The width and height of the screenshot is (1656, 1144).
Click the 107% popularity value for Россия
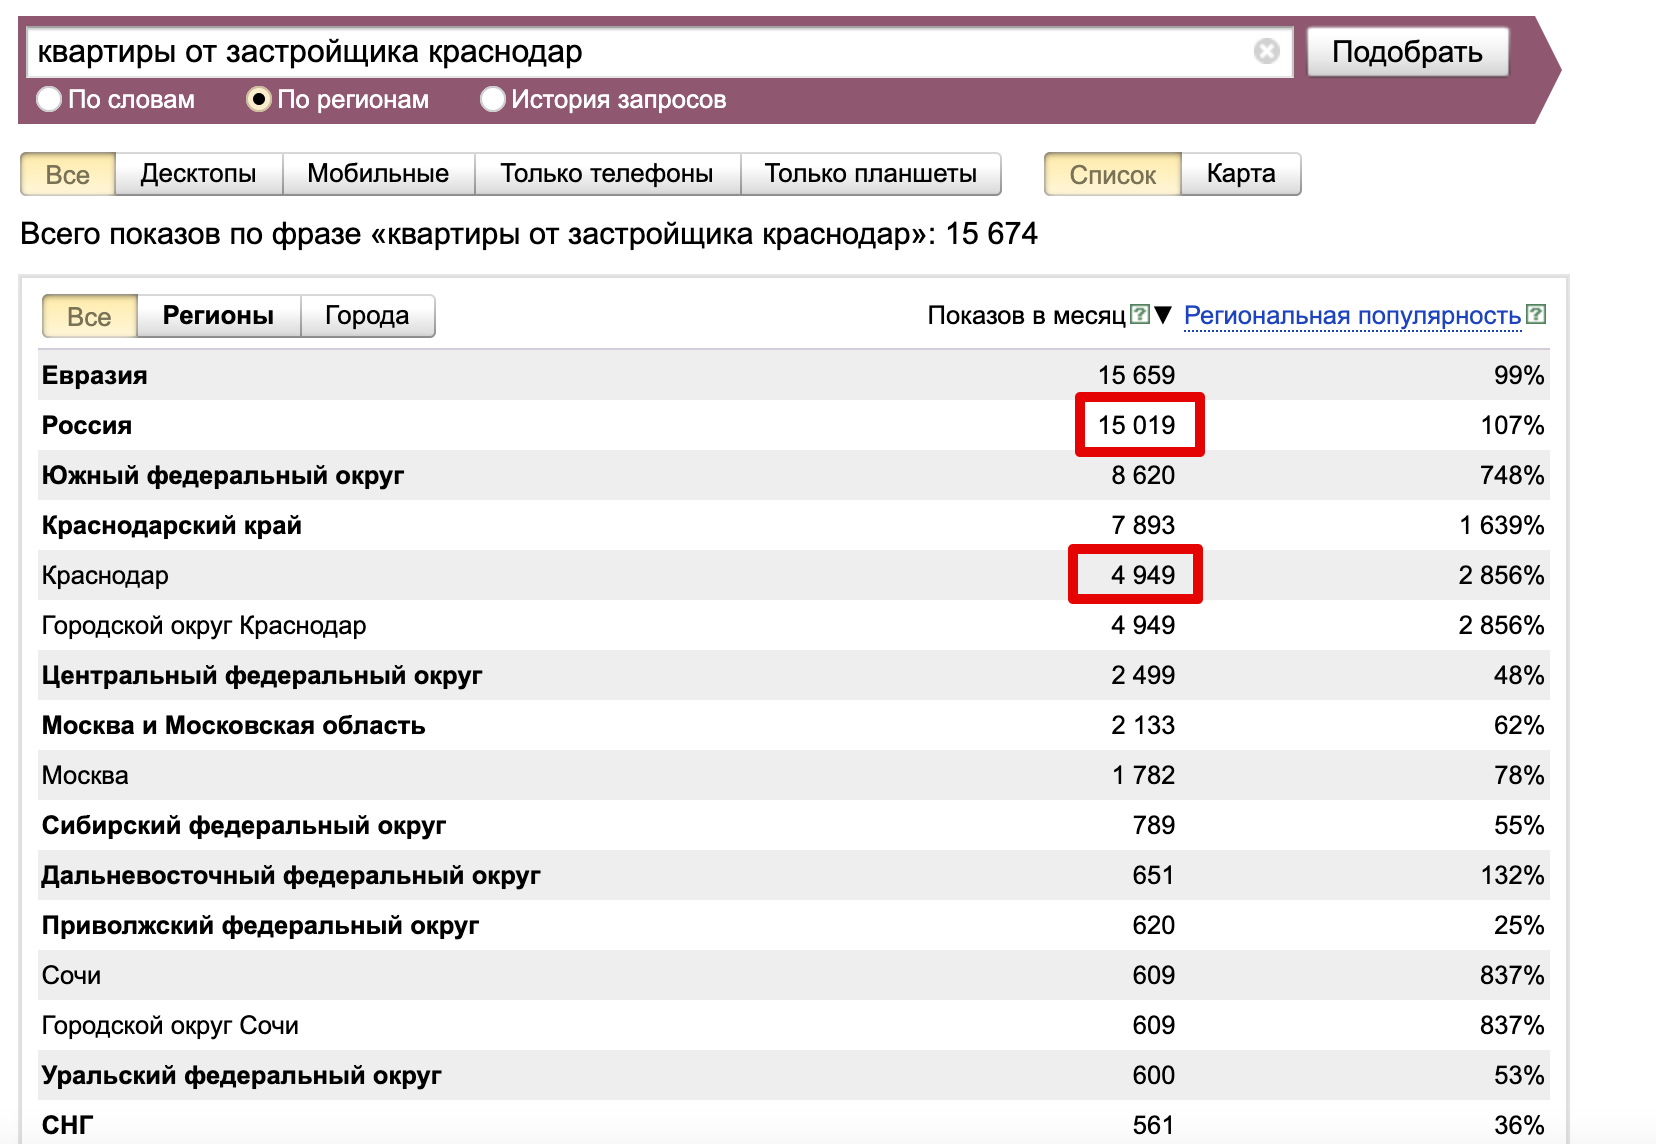[1512, 425]
